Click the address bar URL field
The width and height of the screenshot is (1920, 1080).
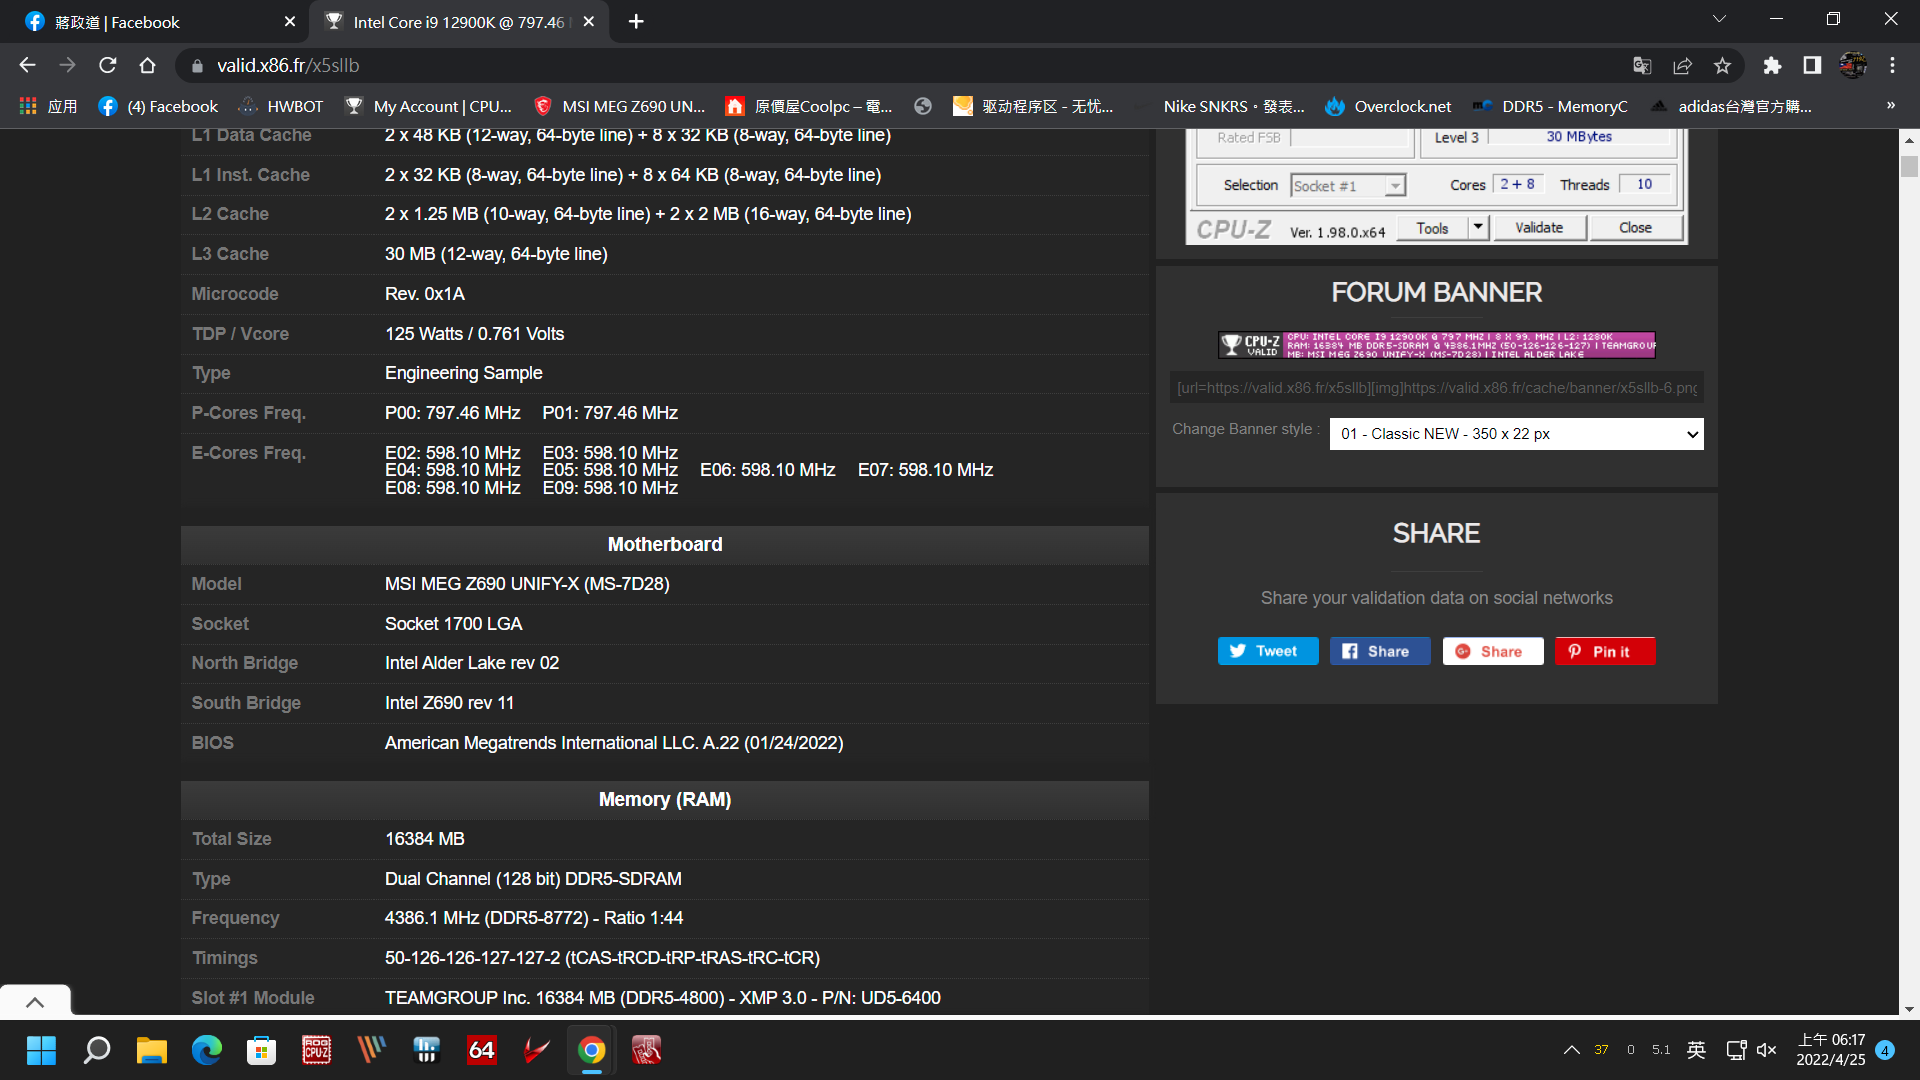pyautogui.click(x=900, y=65)
